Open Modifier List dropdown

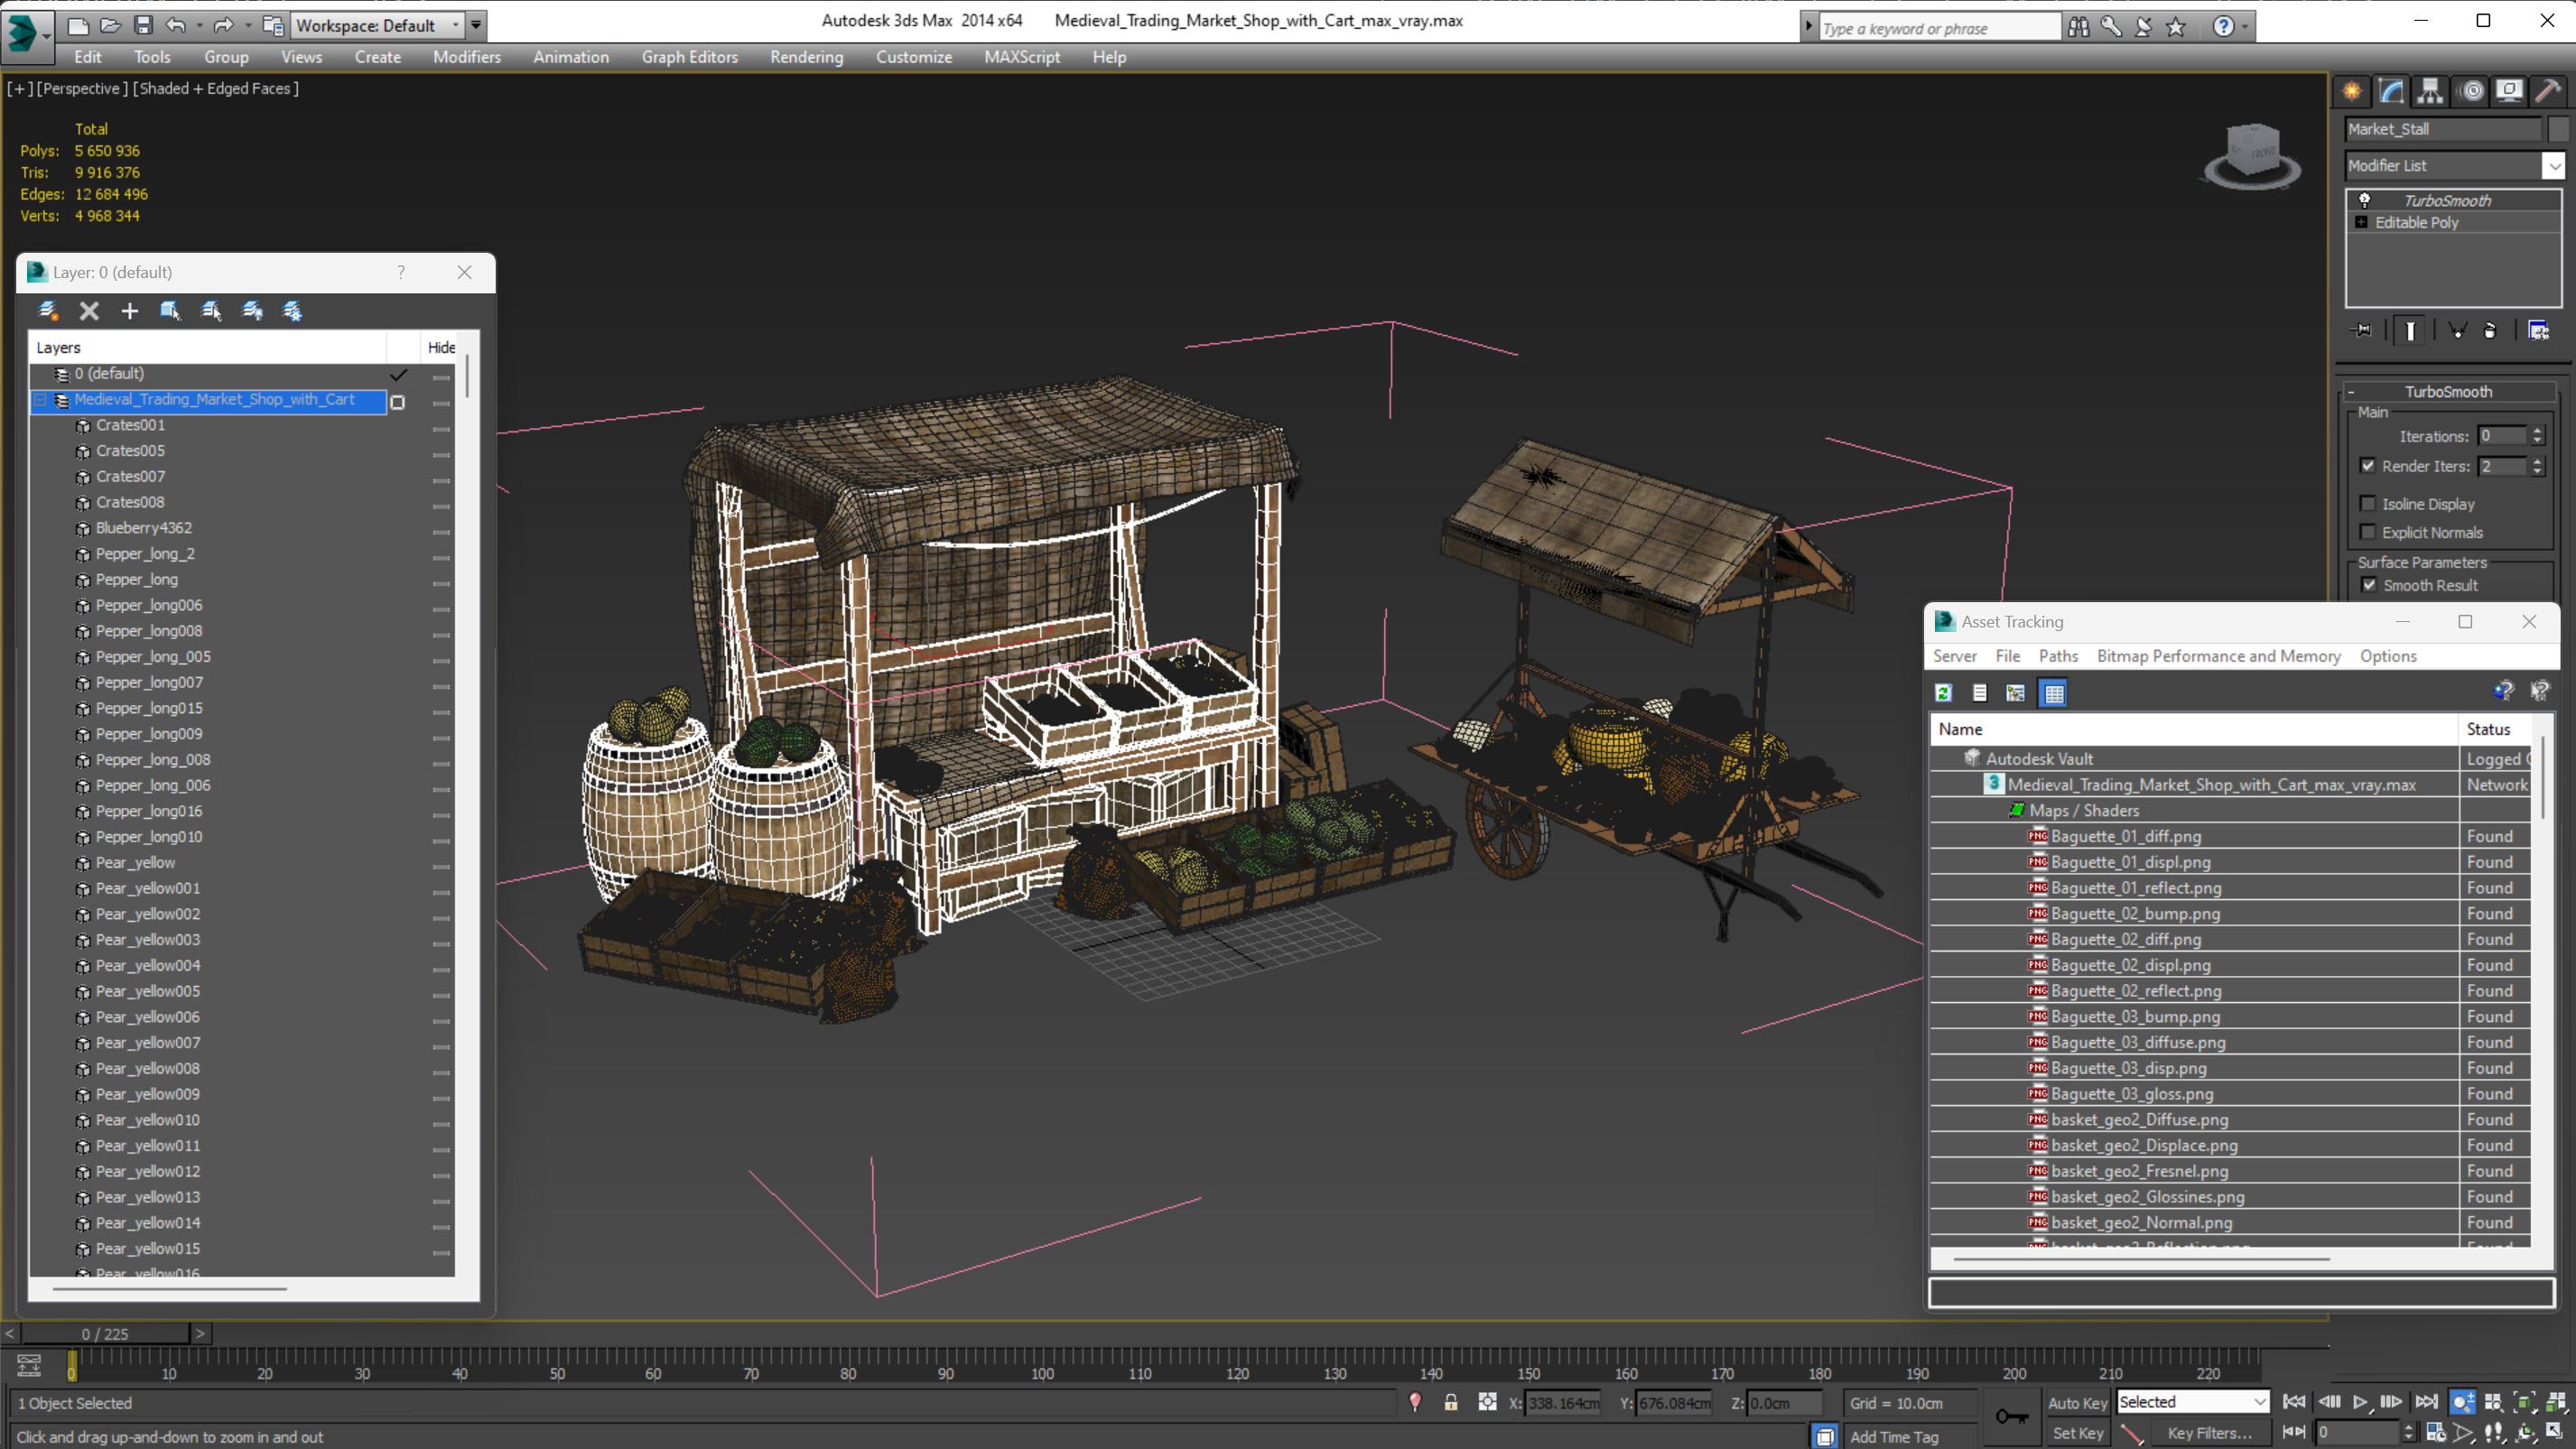(x=2553, y=165)
